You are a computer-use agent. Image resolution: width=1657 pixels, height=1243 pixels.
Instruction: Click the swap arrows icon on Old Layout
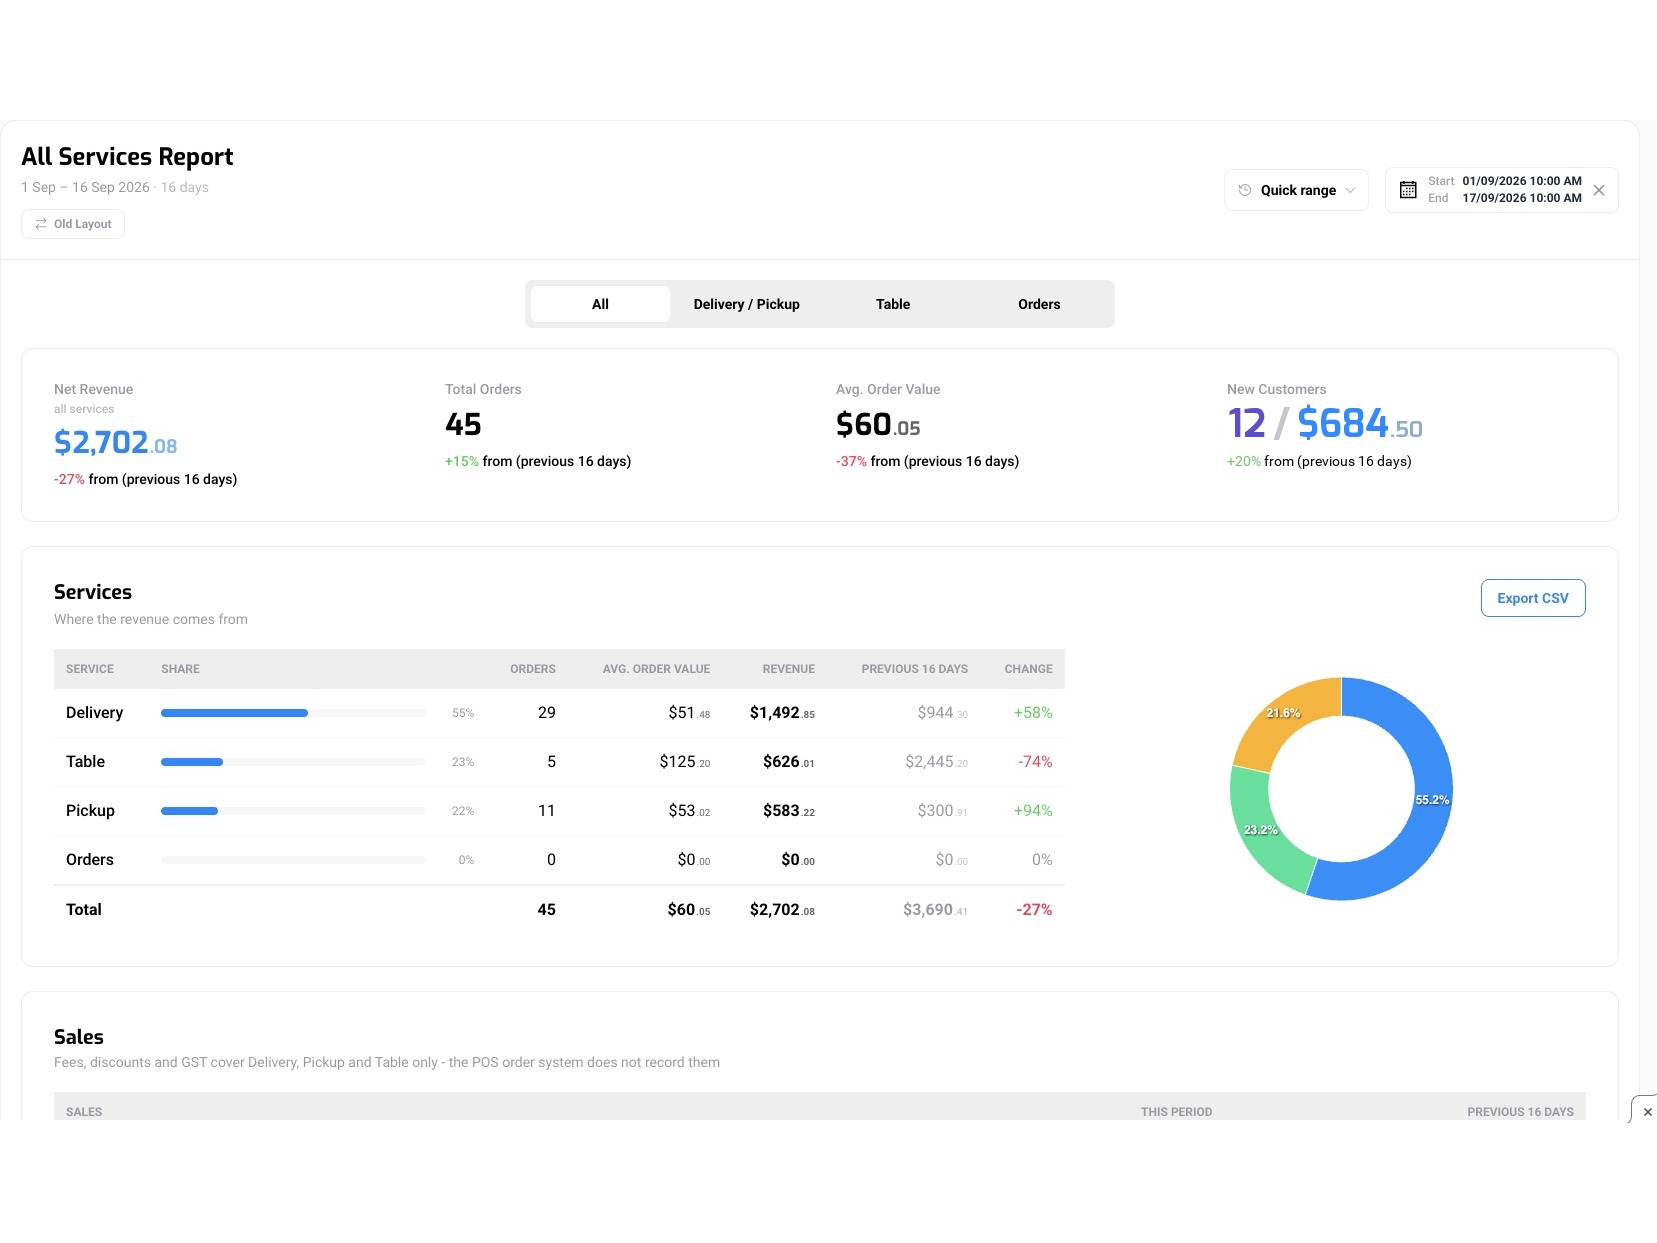point(41,224)
